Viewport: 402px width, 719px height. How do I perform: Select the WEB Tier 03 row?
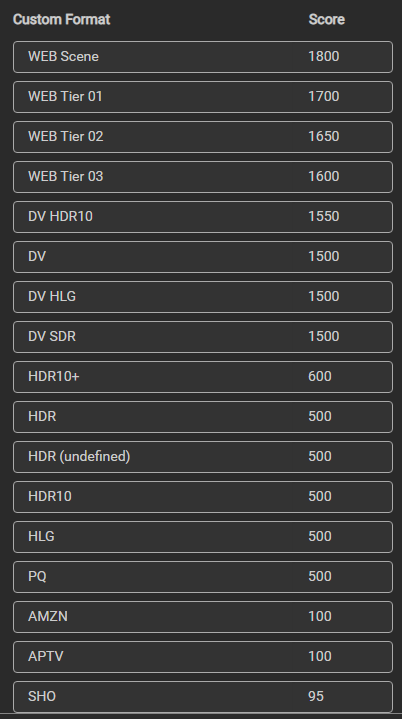(203, 177)
